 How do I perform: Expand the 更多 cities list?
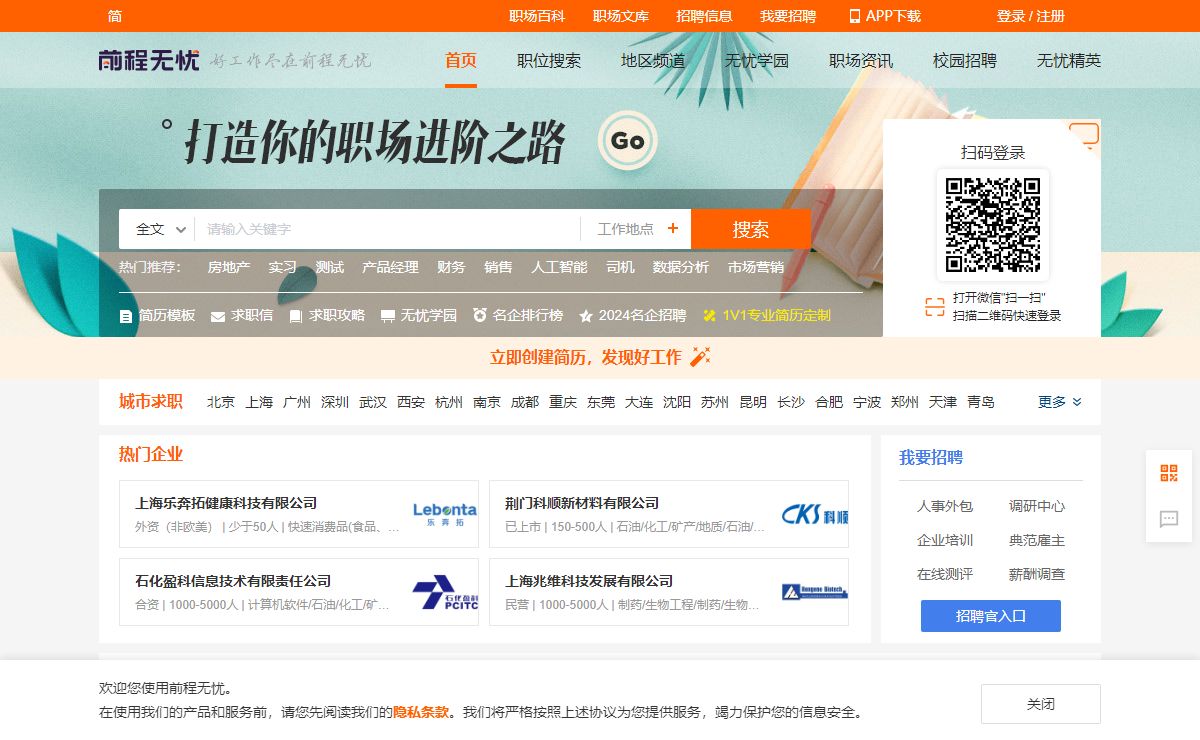pyautogui.click(x=1059, y=402)
